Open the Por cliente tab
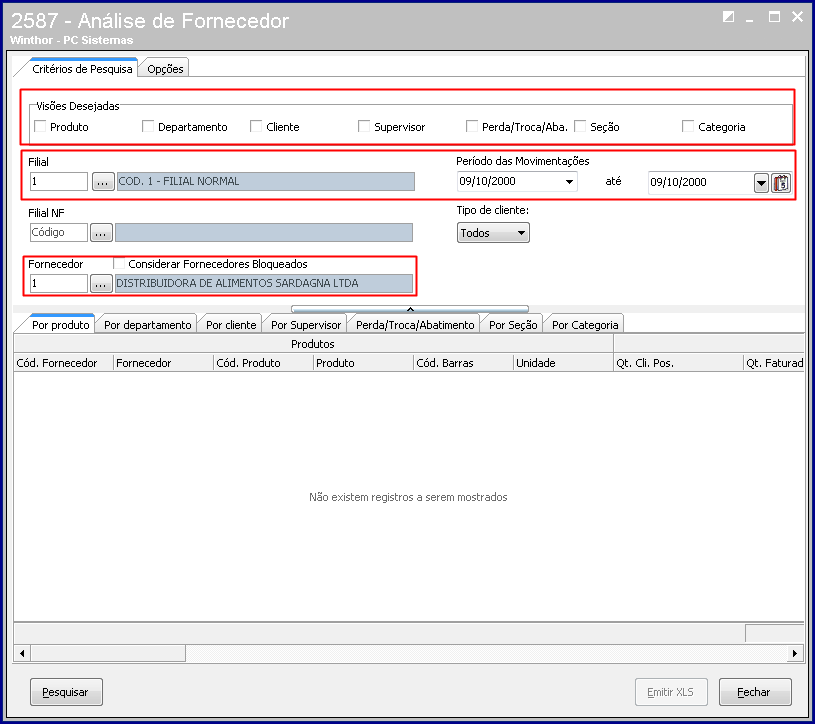This screenshot has width=815, height=724. (x=231, y=325)
